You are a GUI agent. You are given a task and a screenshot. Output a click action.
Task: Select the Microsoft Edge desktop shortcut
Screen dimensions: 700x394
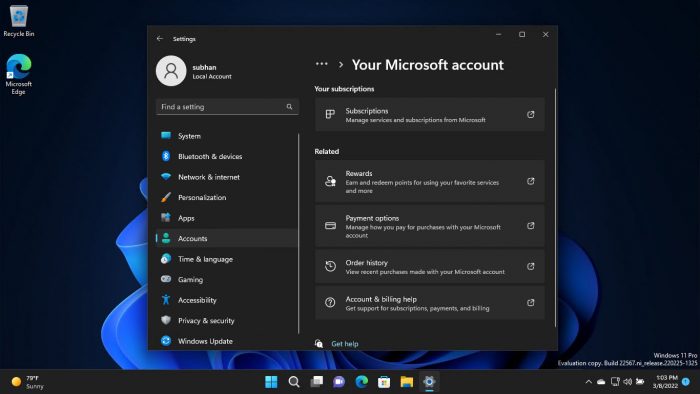pos(19,74)
